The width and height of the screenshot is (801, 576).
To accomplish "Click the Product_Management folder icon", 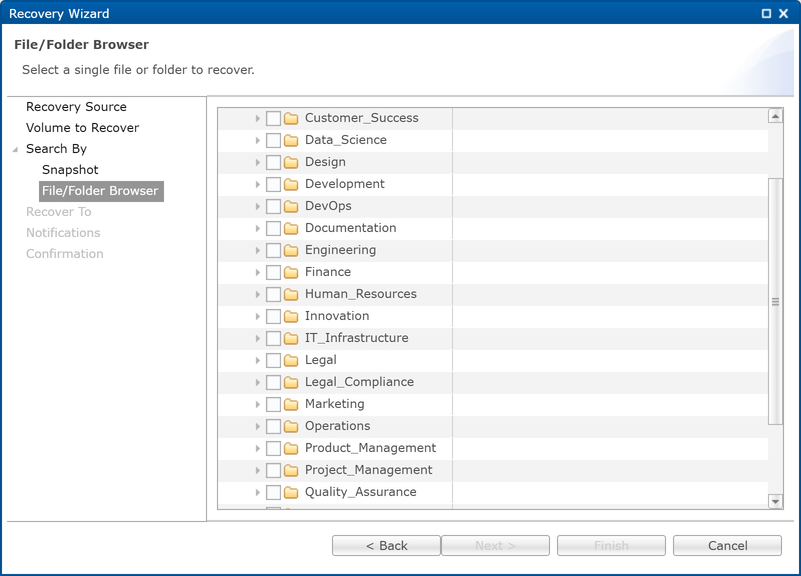I will 291,448.
